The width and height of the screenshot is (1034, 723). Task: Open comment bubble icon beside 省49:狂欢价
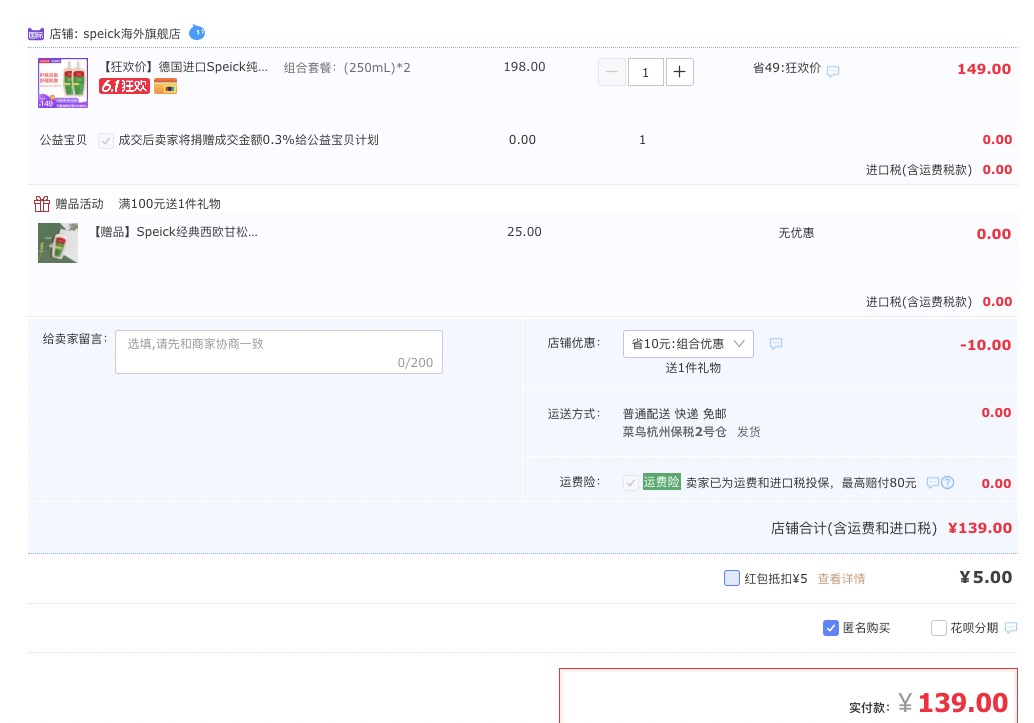tap(833, 71)
